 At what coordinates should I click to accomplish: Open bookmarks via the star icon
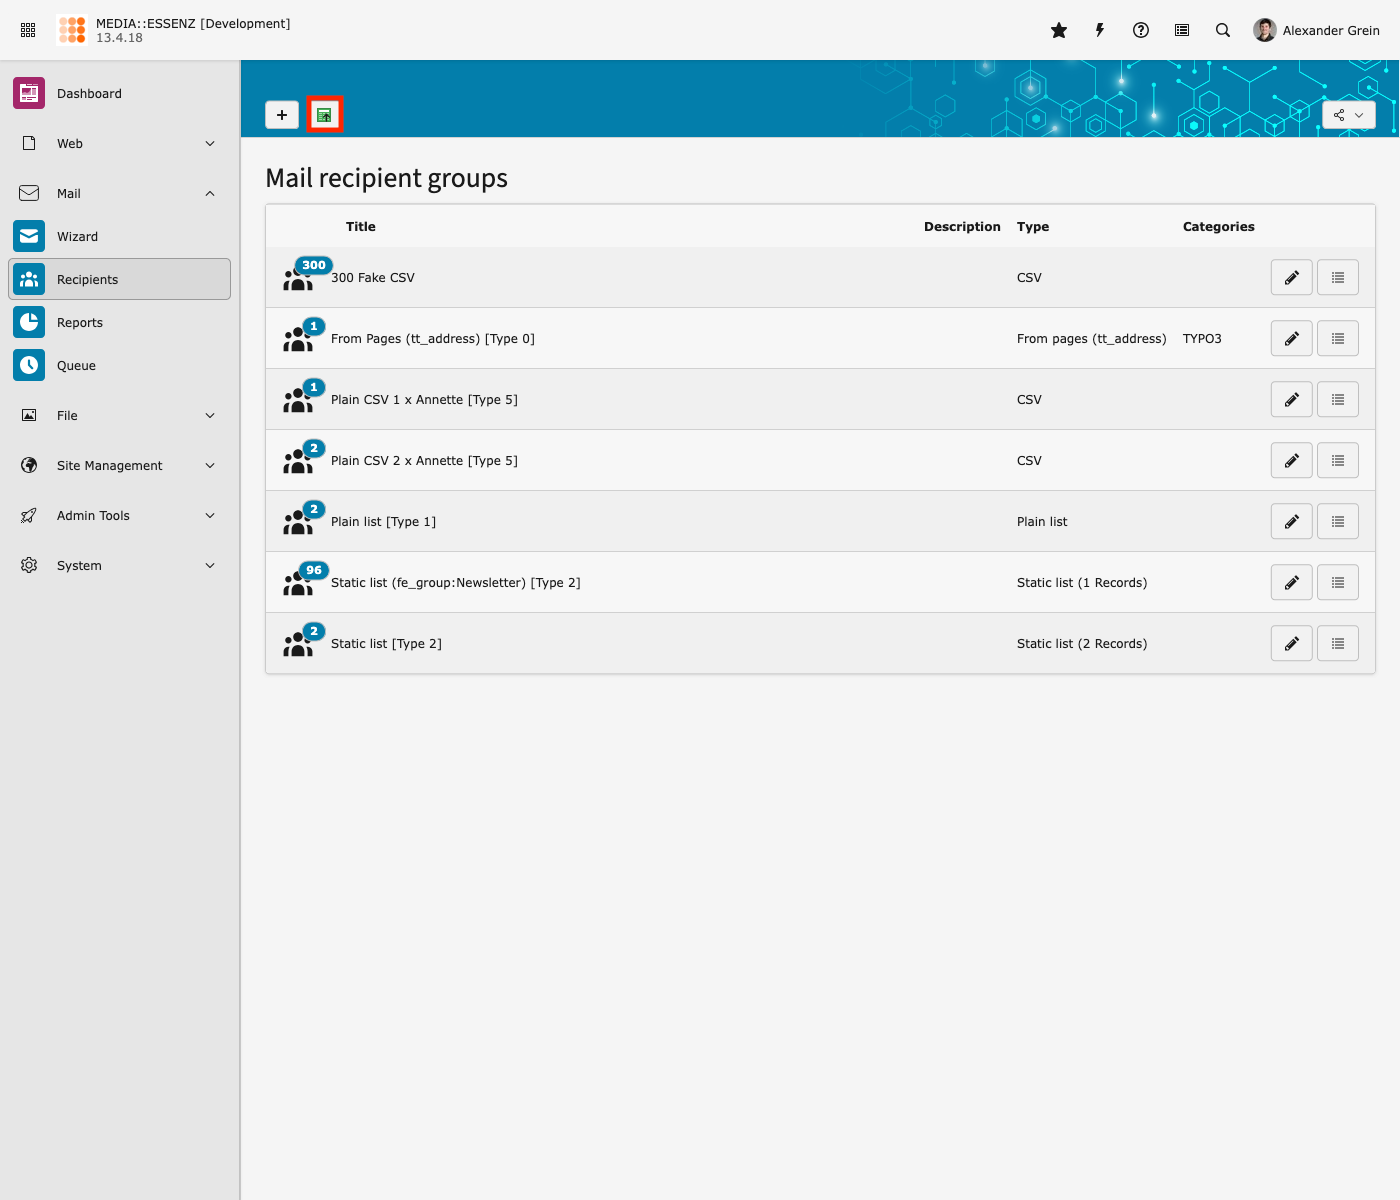coord(1059,30)
